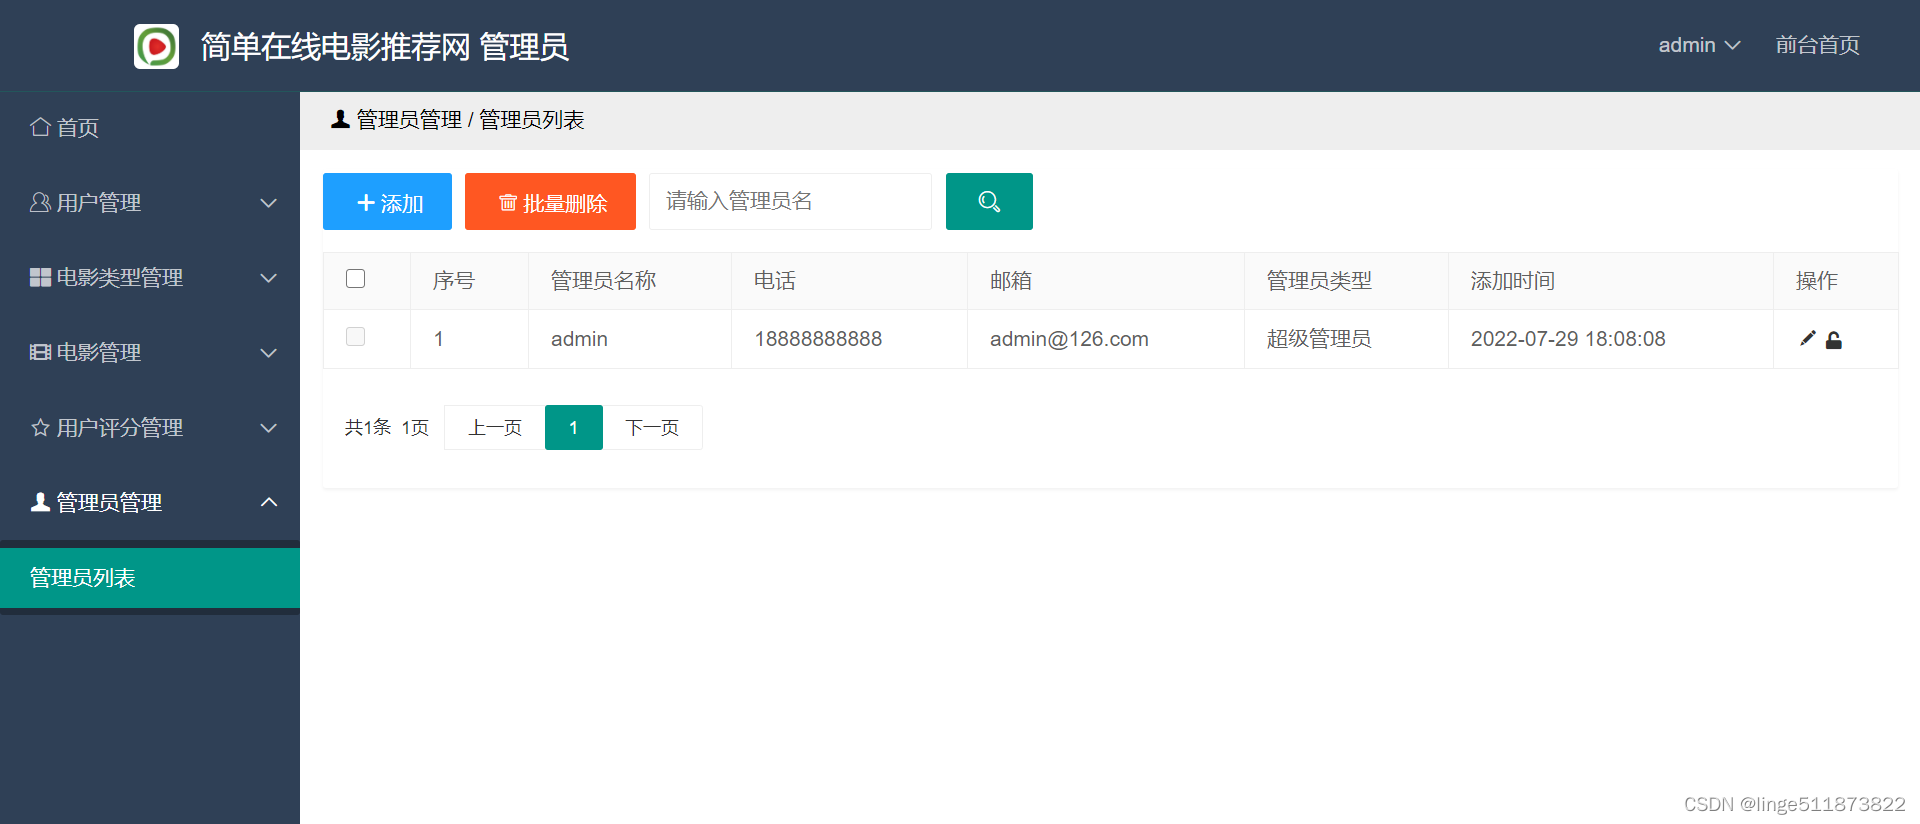Select page 1 in pagination
1920x824 pixels.
573,427
